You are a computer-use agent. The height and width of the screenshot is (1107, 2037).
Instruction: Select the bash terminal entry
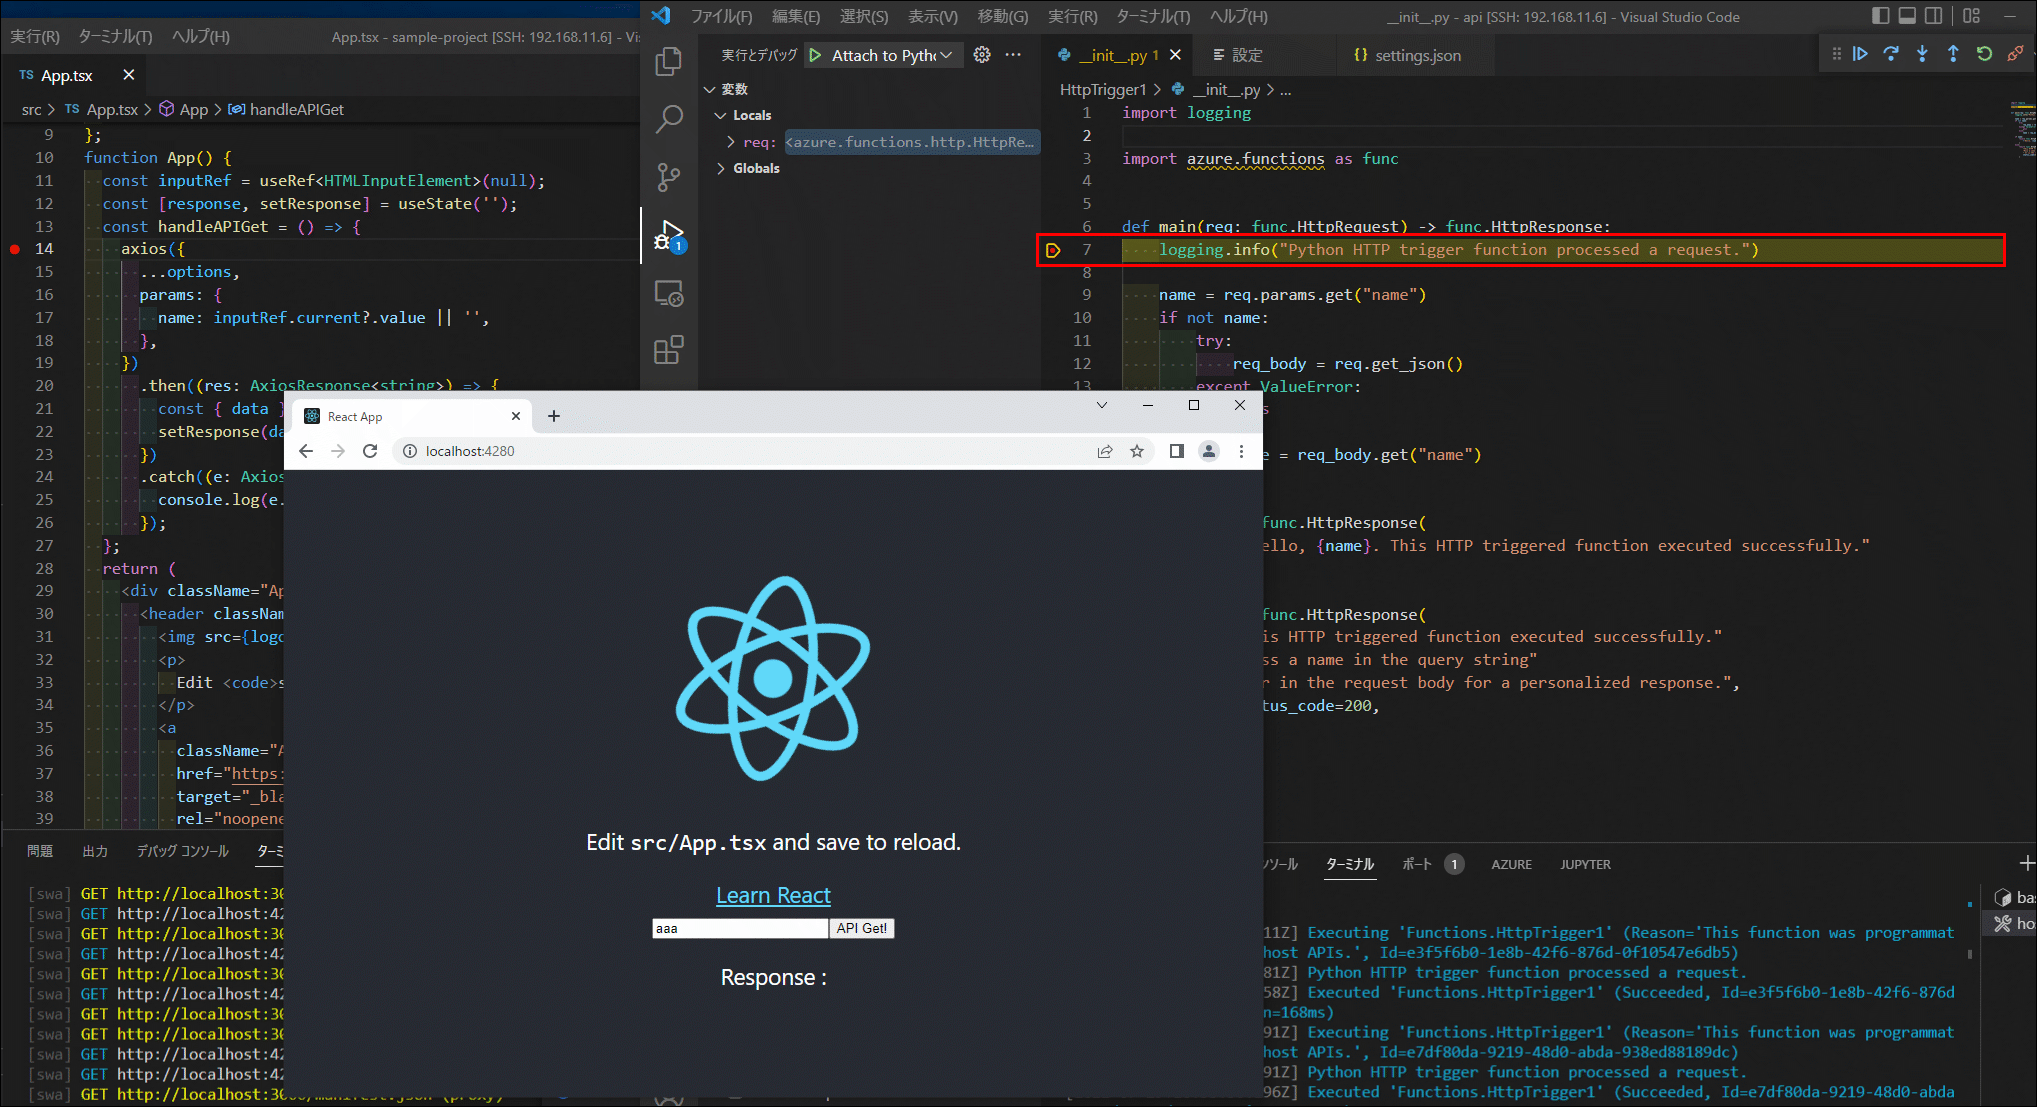coord(2012,897)
